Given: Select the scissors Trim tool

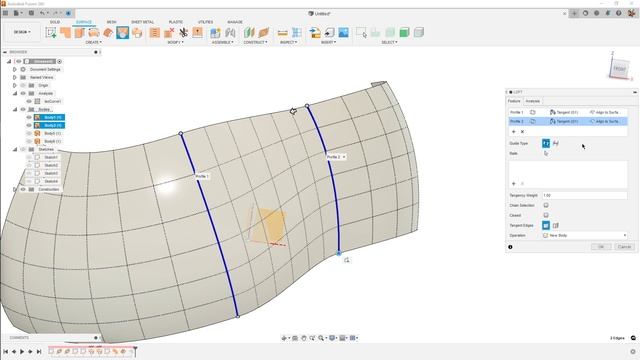Looking at the screenshot, I should click(183, 33).
